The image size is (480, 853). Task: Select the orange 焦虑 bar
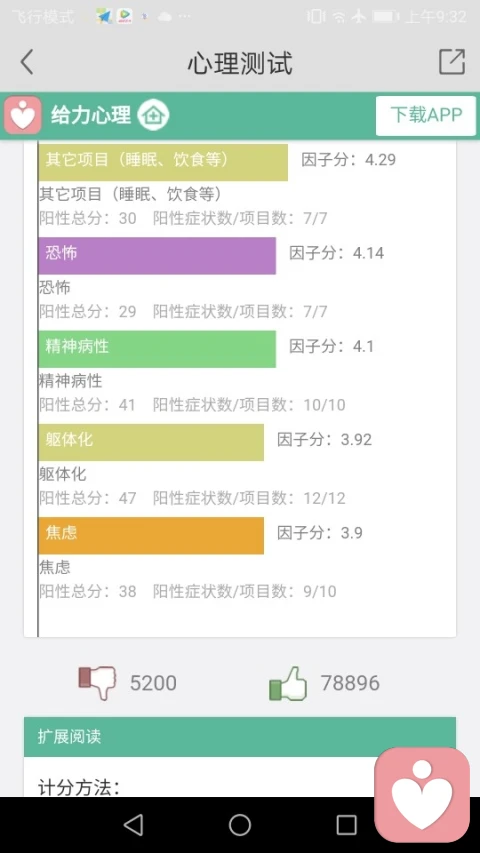pos(151,535)
